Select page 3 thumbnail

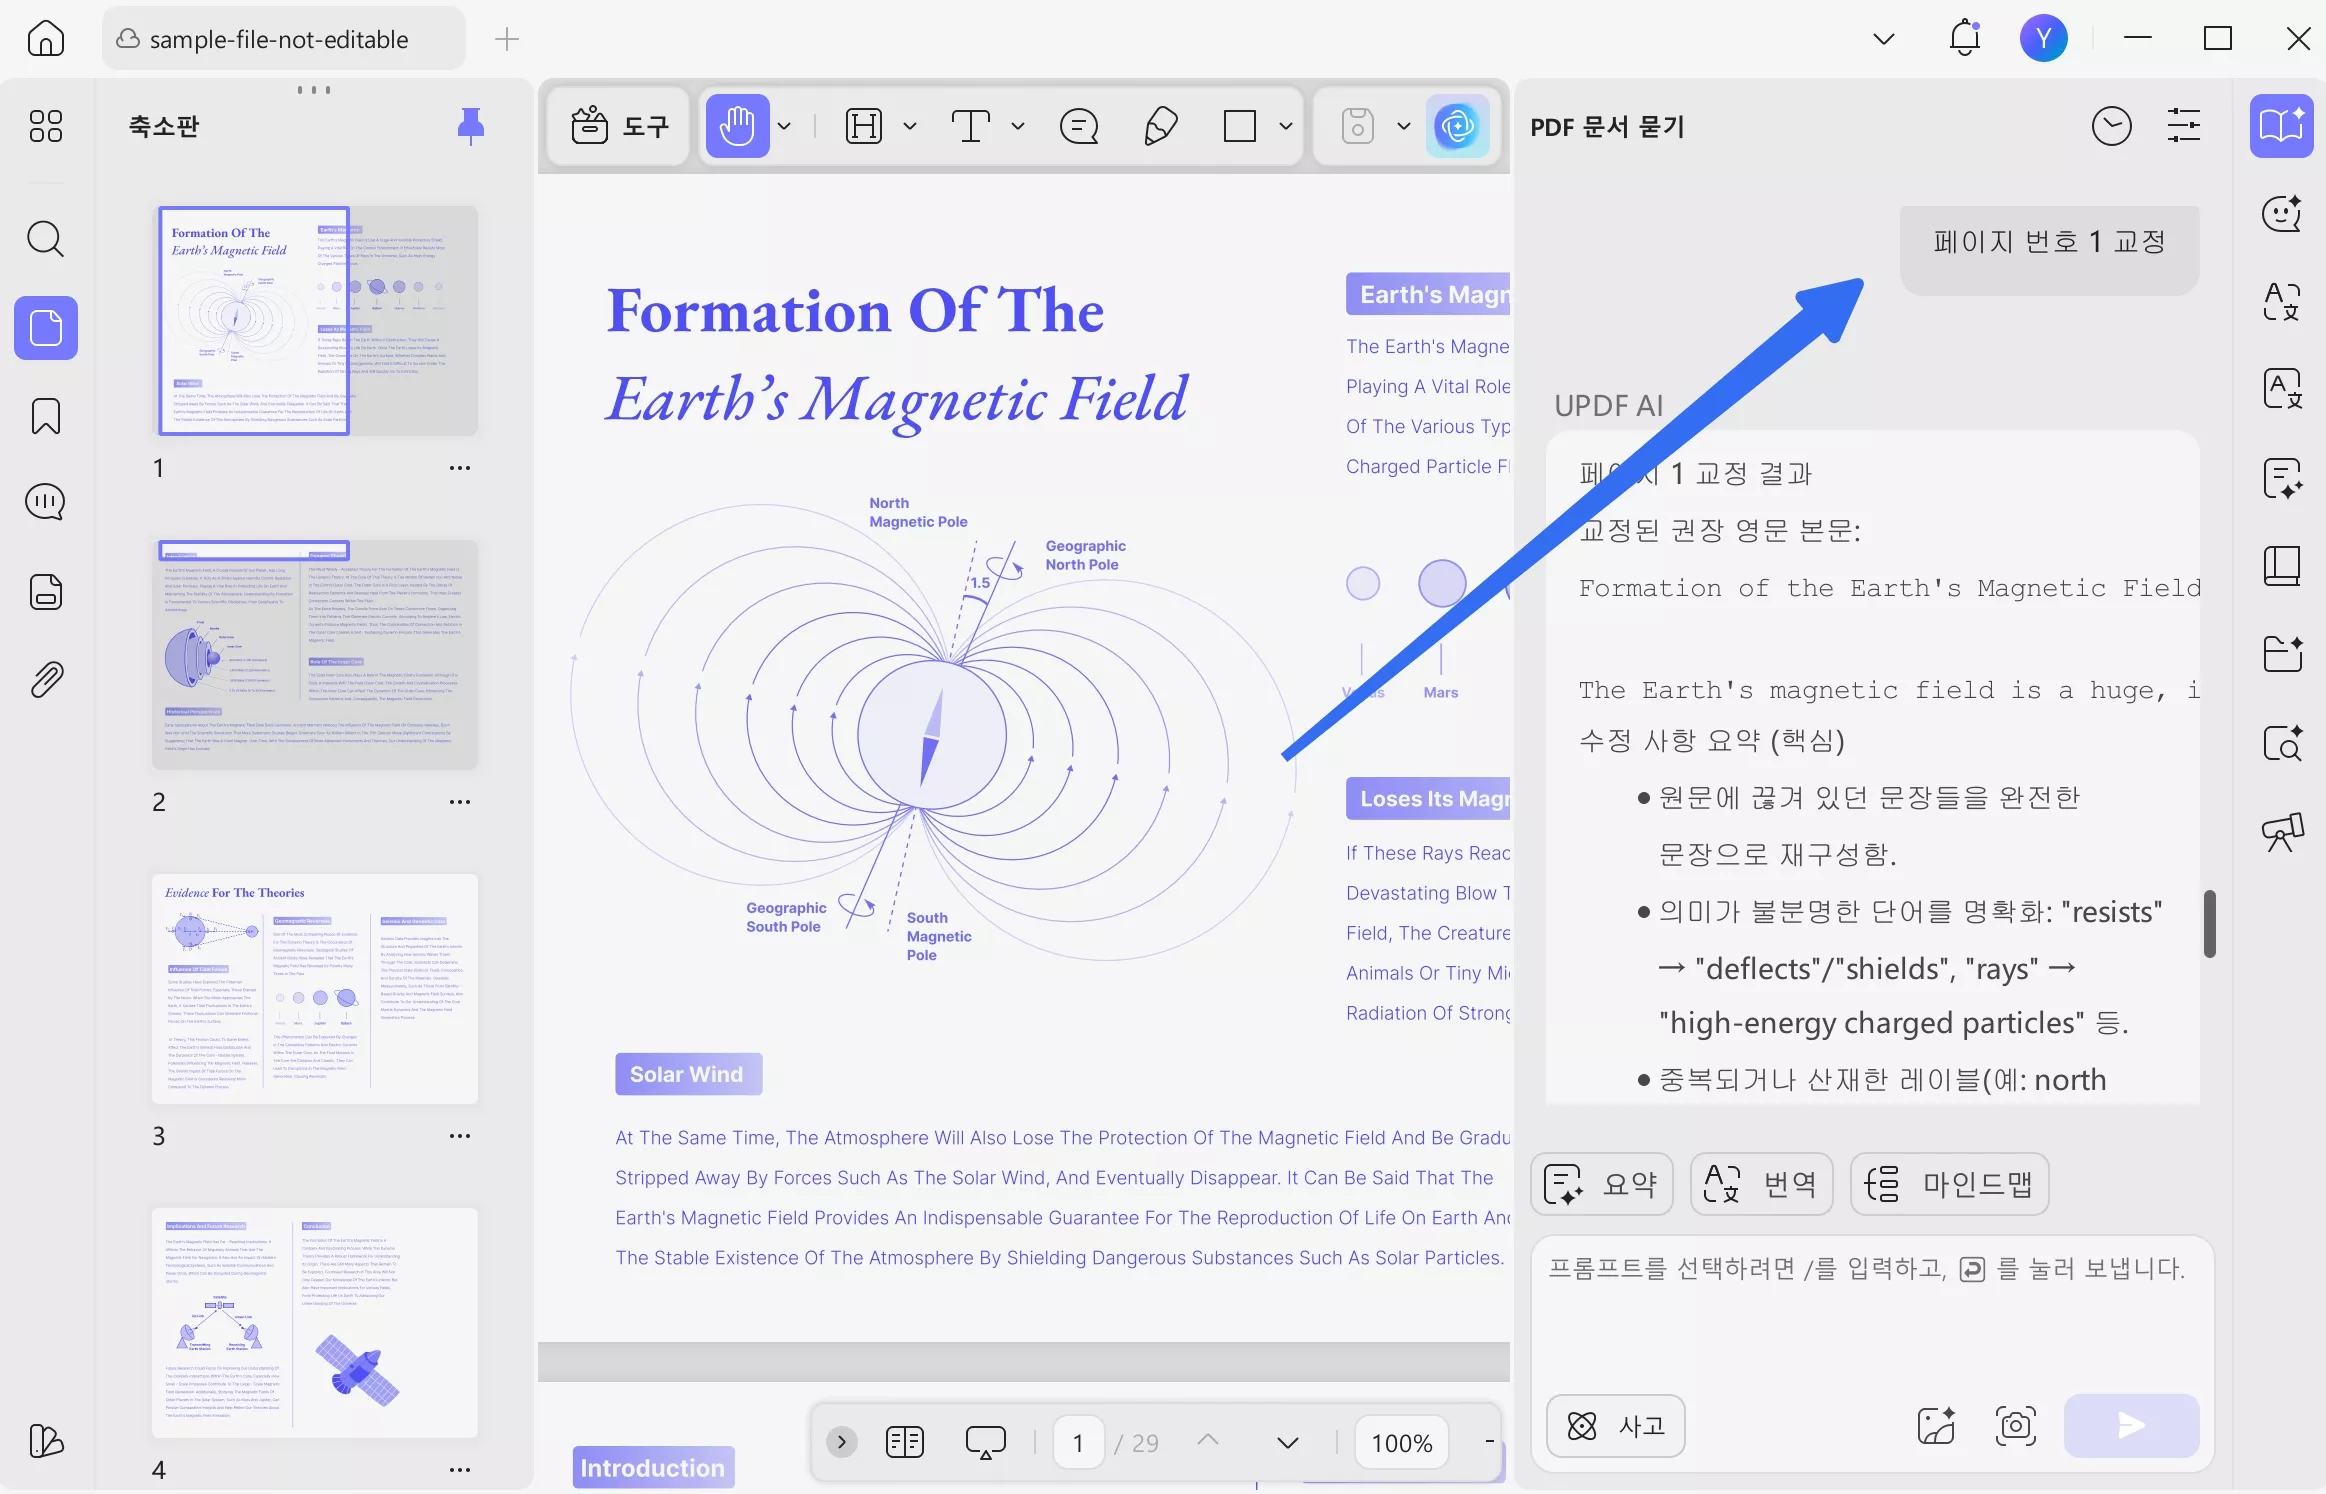pyautogui.click(x=315, y=989)
